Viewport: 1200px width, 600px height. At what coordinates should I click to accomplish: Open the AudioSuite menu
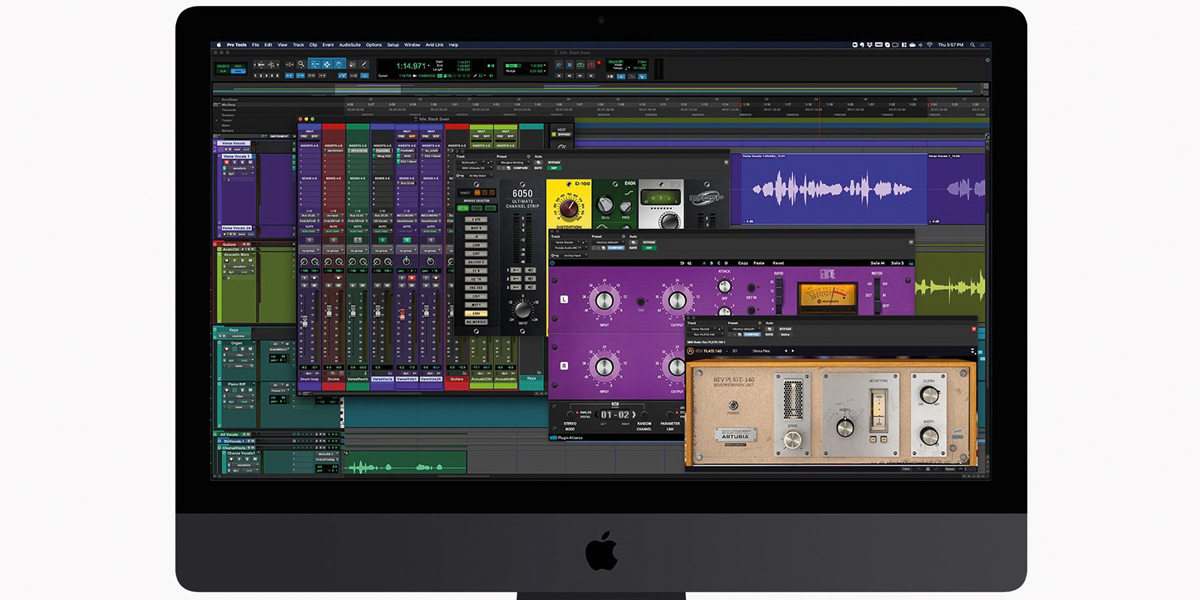coord(350,45)
